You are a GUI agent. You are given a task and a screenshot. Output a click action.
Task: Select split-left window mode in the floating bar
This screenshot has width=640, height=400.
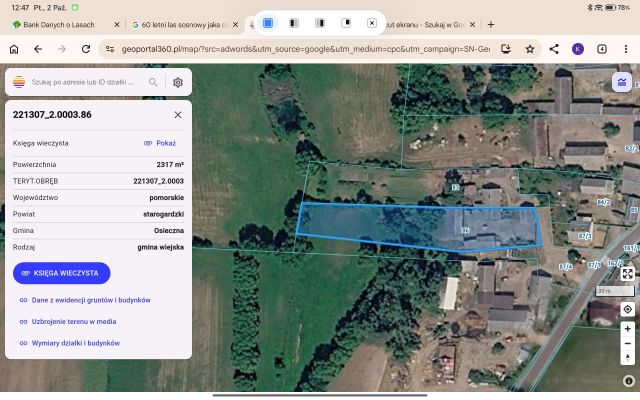point(294,23)
